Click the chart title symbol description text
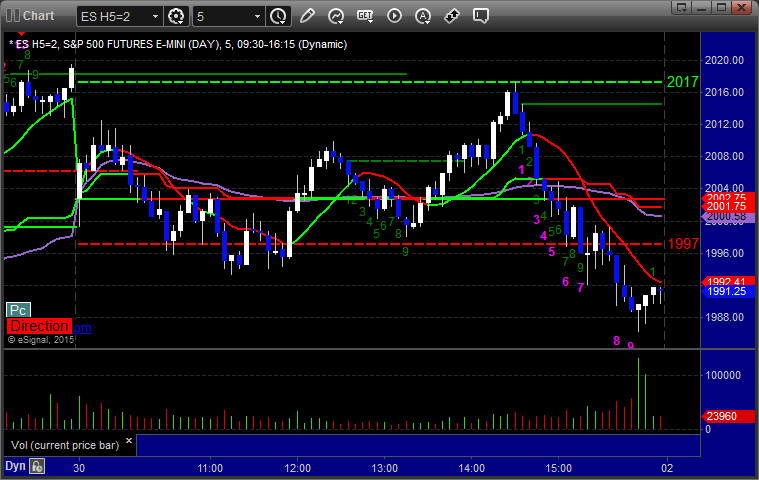Screen dimensions: 759x480 tap(178, 45)
